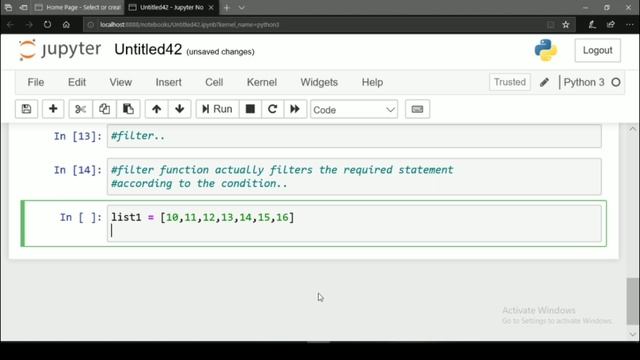Click the active cell with list1 code
This screenshot has height=360, width=640.
click(x=354, y=224)
